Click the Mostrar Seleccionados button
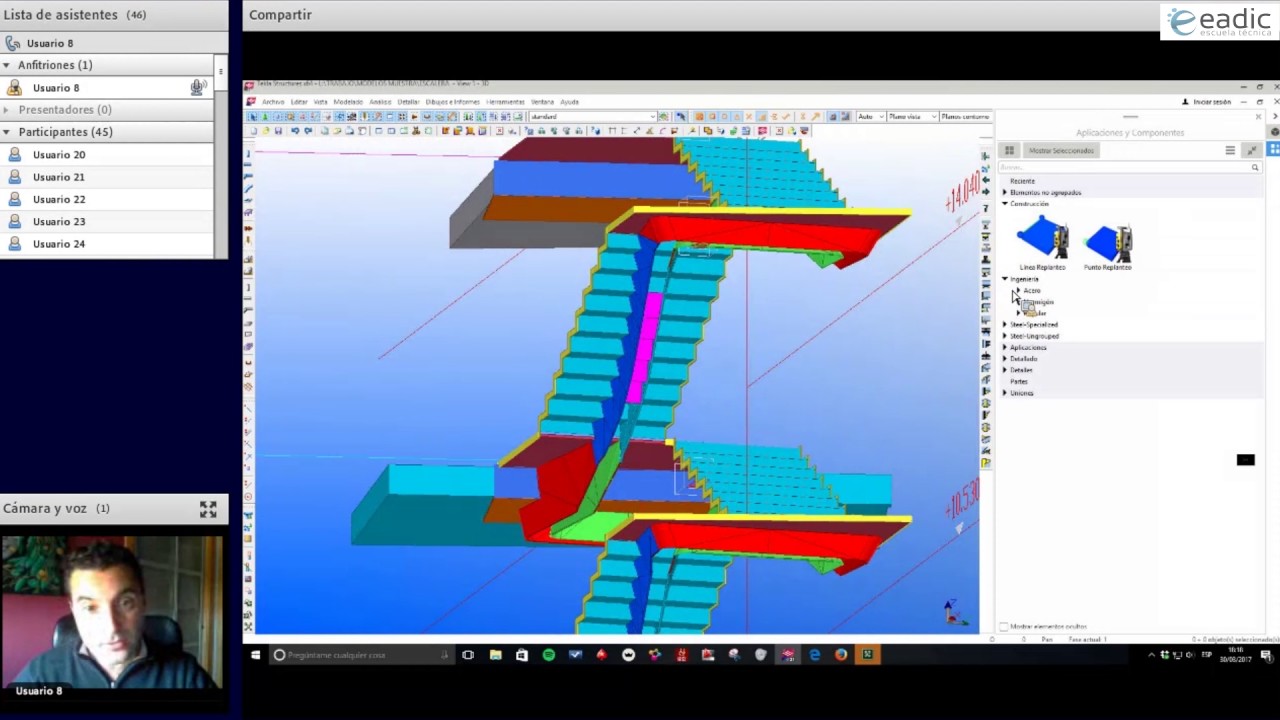The height and width of the screenshot is (720, 1280). tap(1061, 150)
